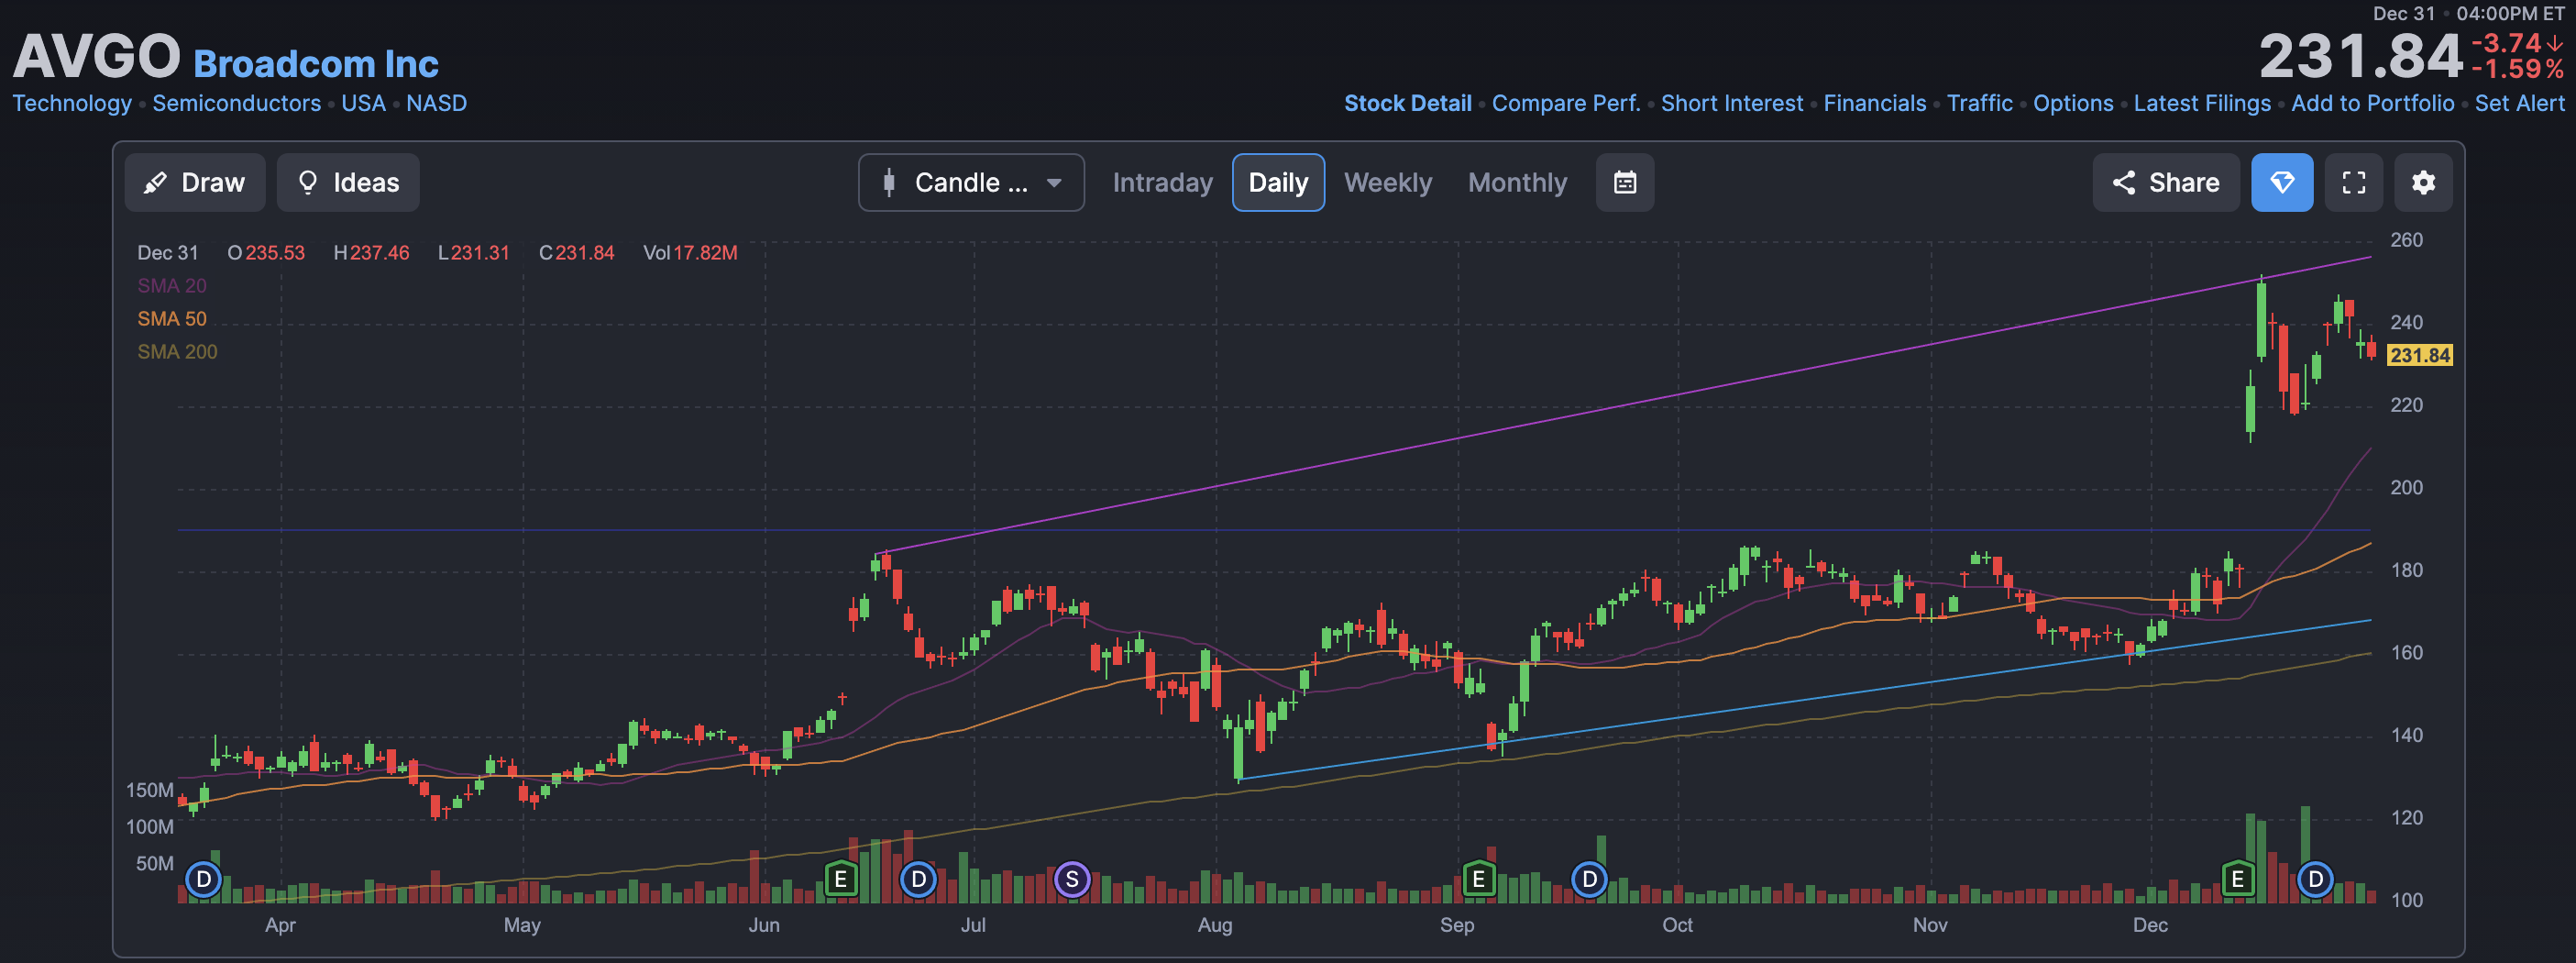Click the share icon in Share button
The image size is (2576, 963).
[2124, 182]
